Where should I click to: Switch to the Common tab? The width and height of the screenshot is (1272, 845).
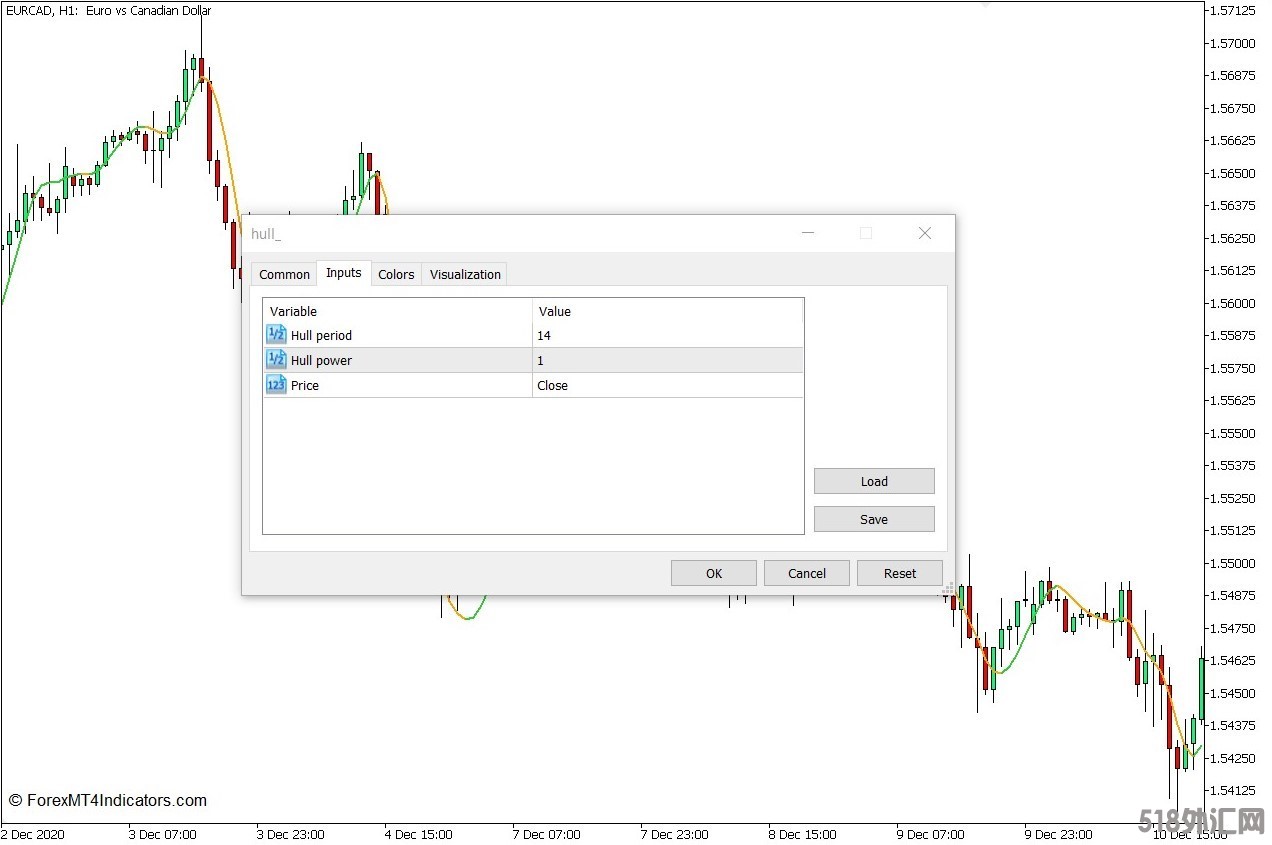[284, 274]
